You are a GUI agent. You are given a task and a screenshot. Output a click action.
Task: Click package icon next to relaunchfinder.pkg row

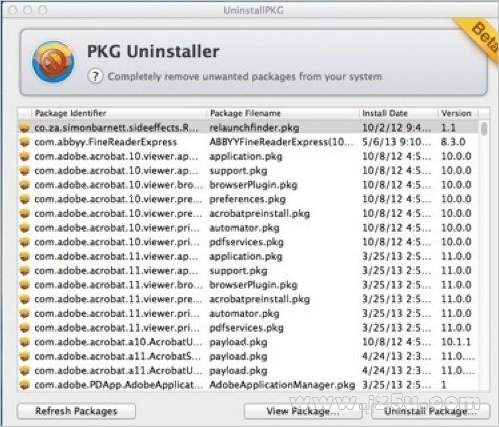[25, 128]
